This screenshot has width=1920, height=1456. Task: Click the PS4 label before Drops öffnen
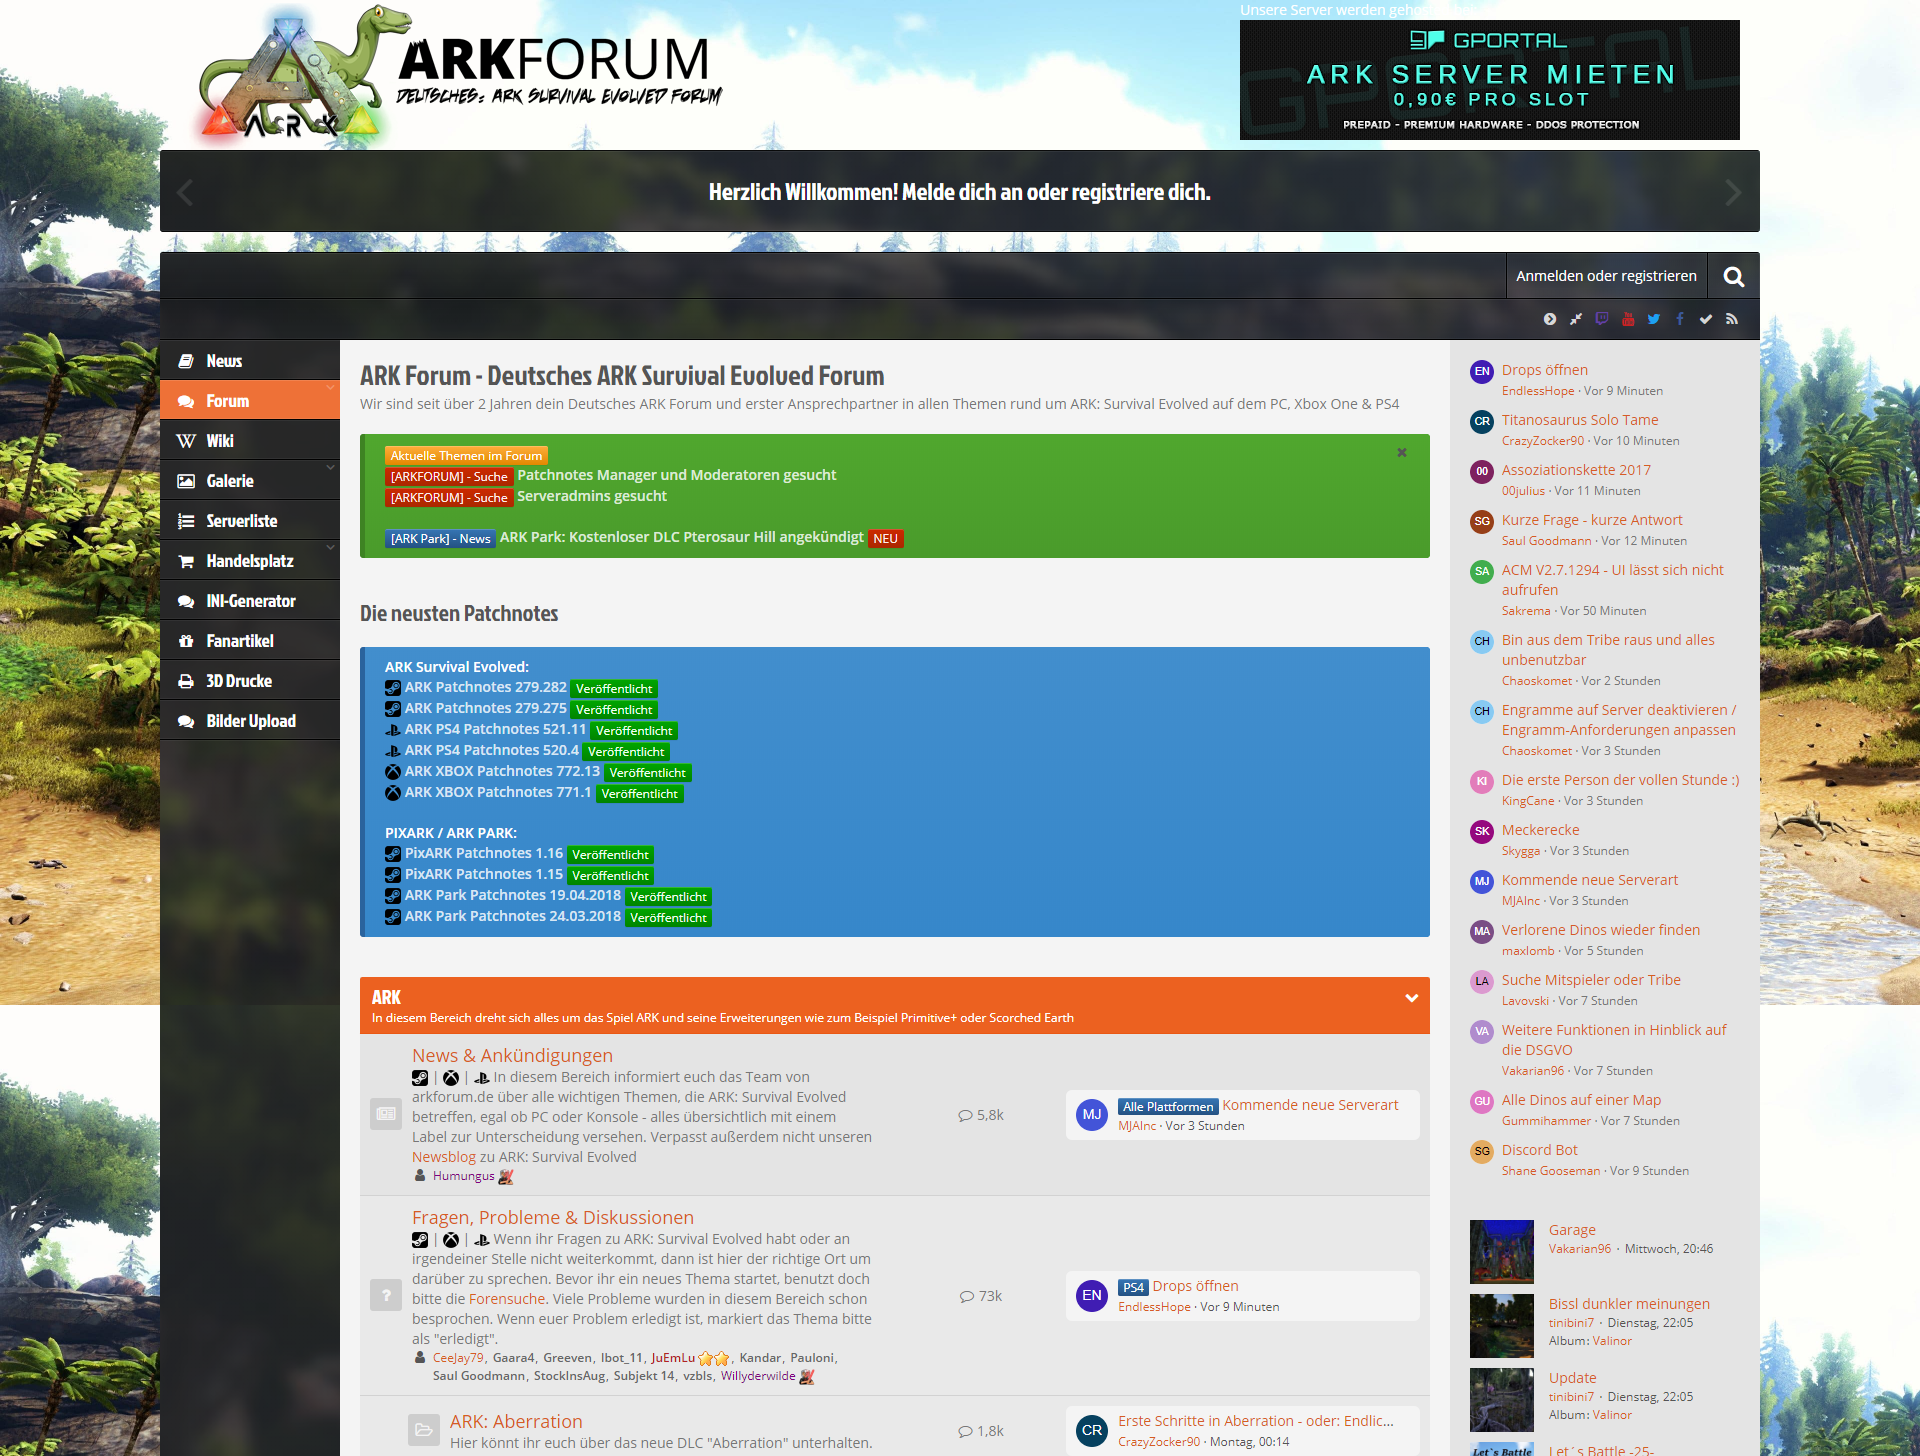1133,1287
